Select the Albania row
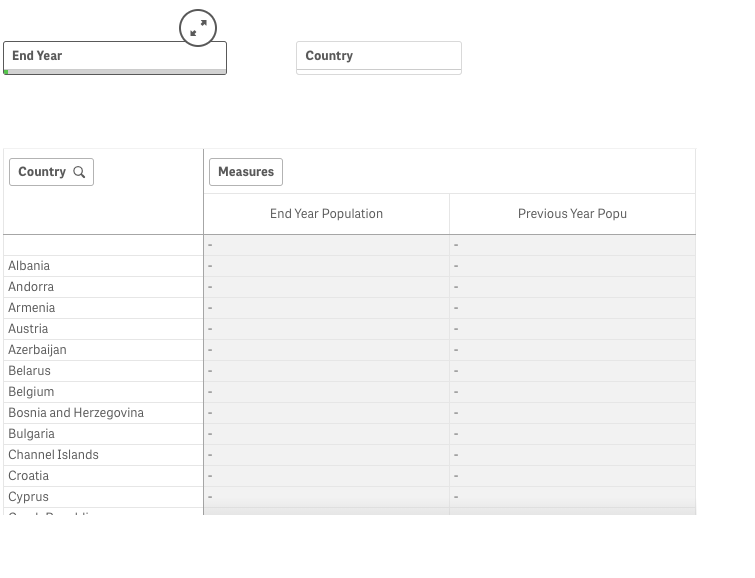 29,266
